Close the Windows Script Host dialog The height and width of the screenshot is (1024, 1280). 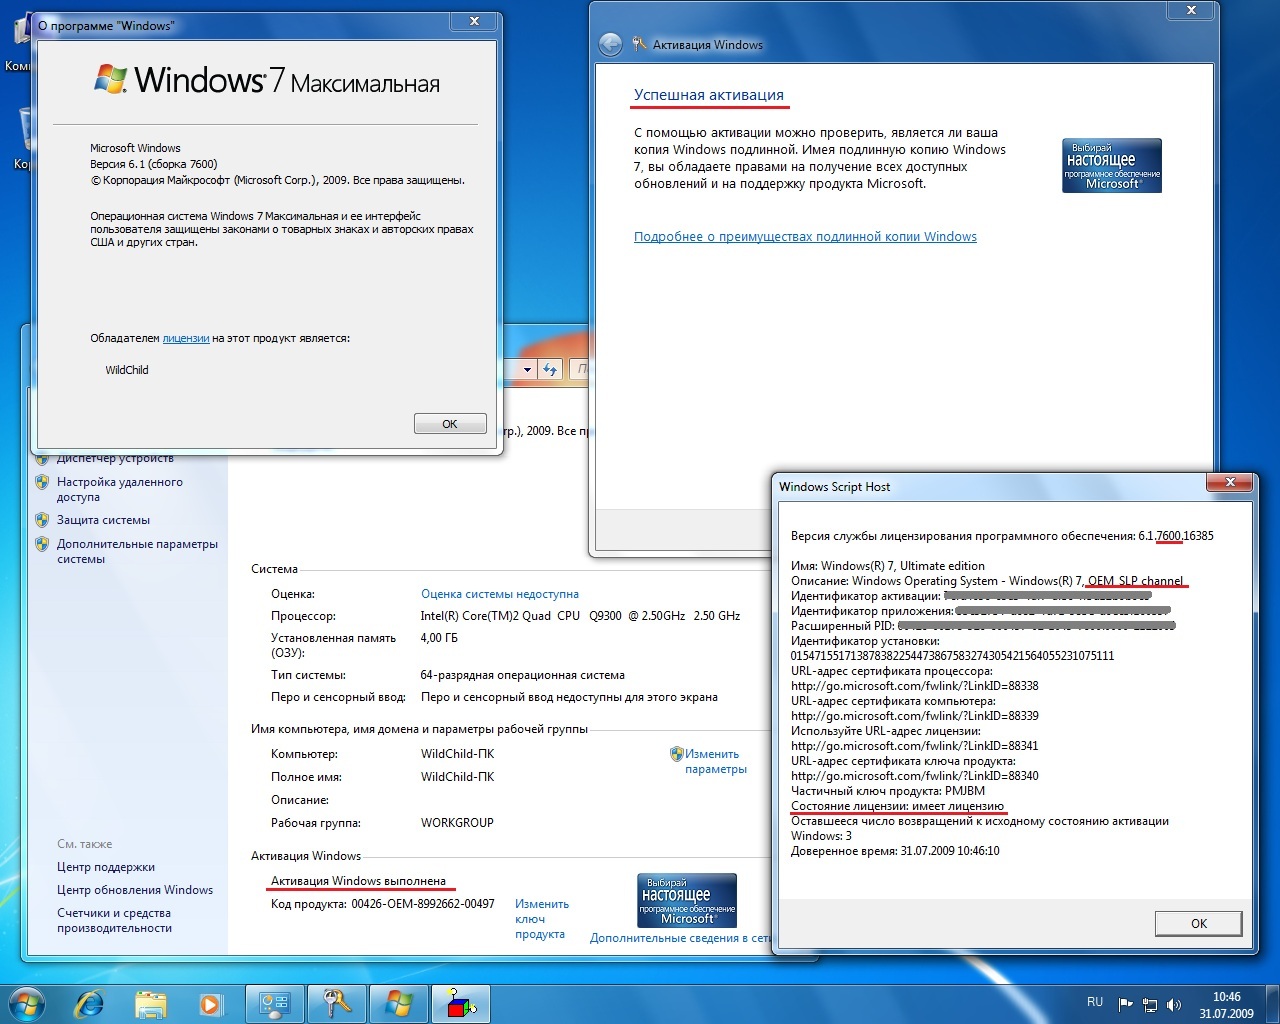coord(1229,482)
